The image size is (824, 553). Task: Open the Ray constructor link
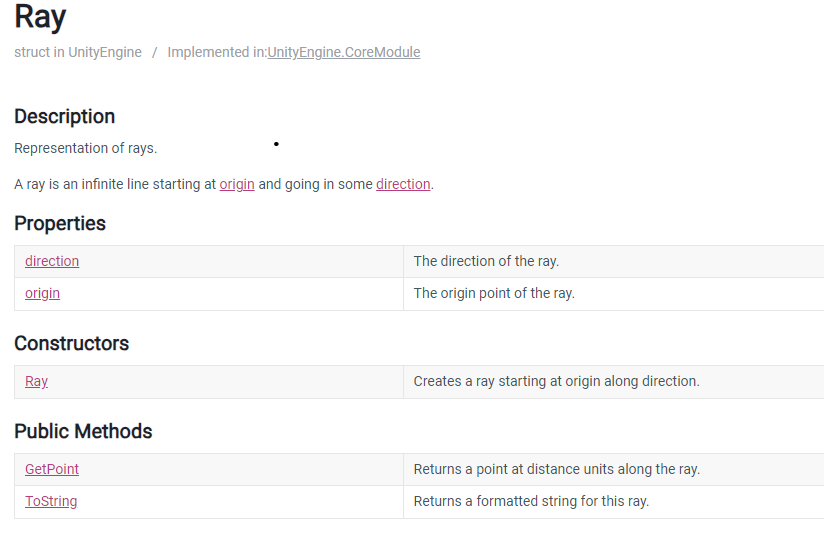pos(36,381)
